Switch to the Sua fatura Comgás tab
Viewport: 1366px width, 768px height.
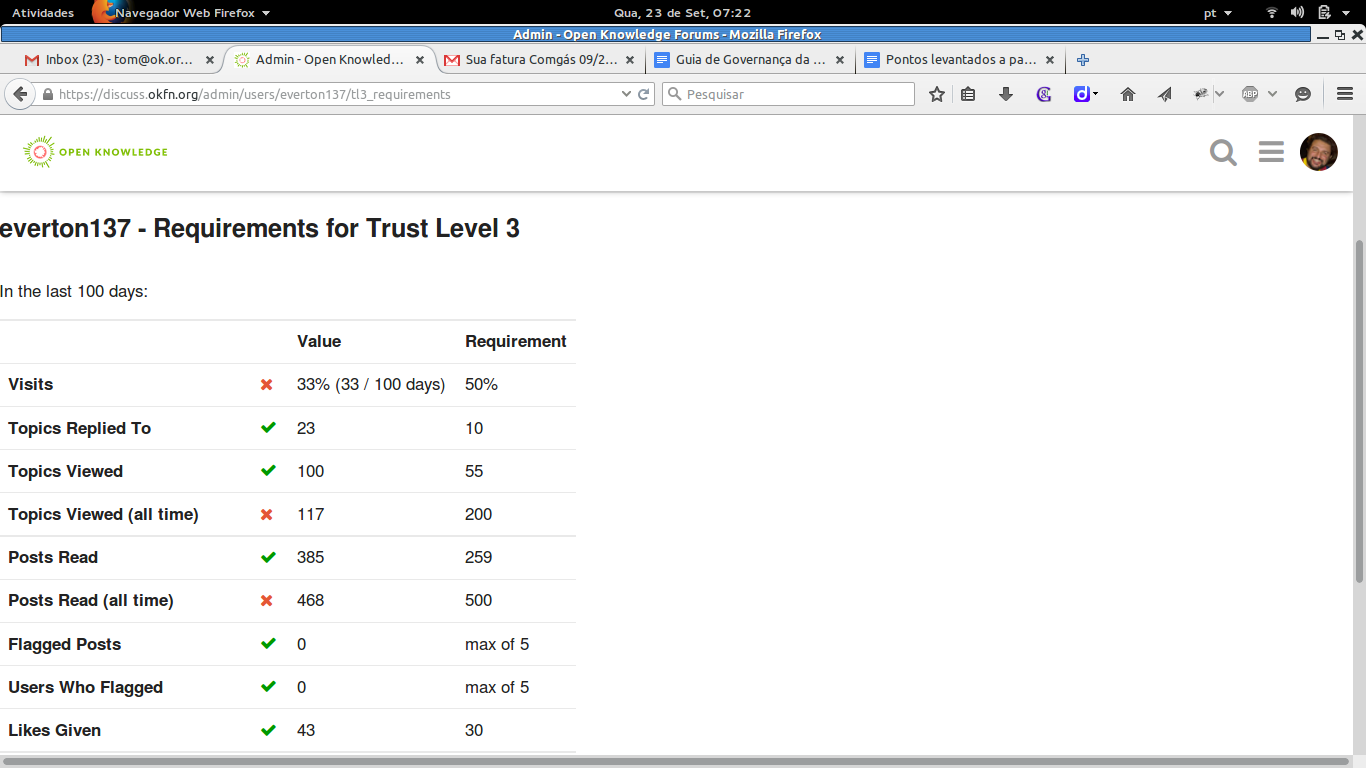tap(540, 60)
